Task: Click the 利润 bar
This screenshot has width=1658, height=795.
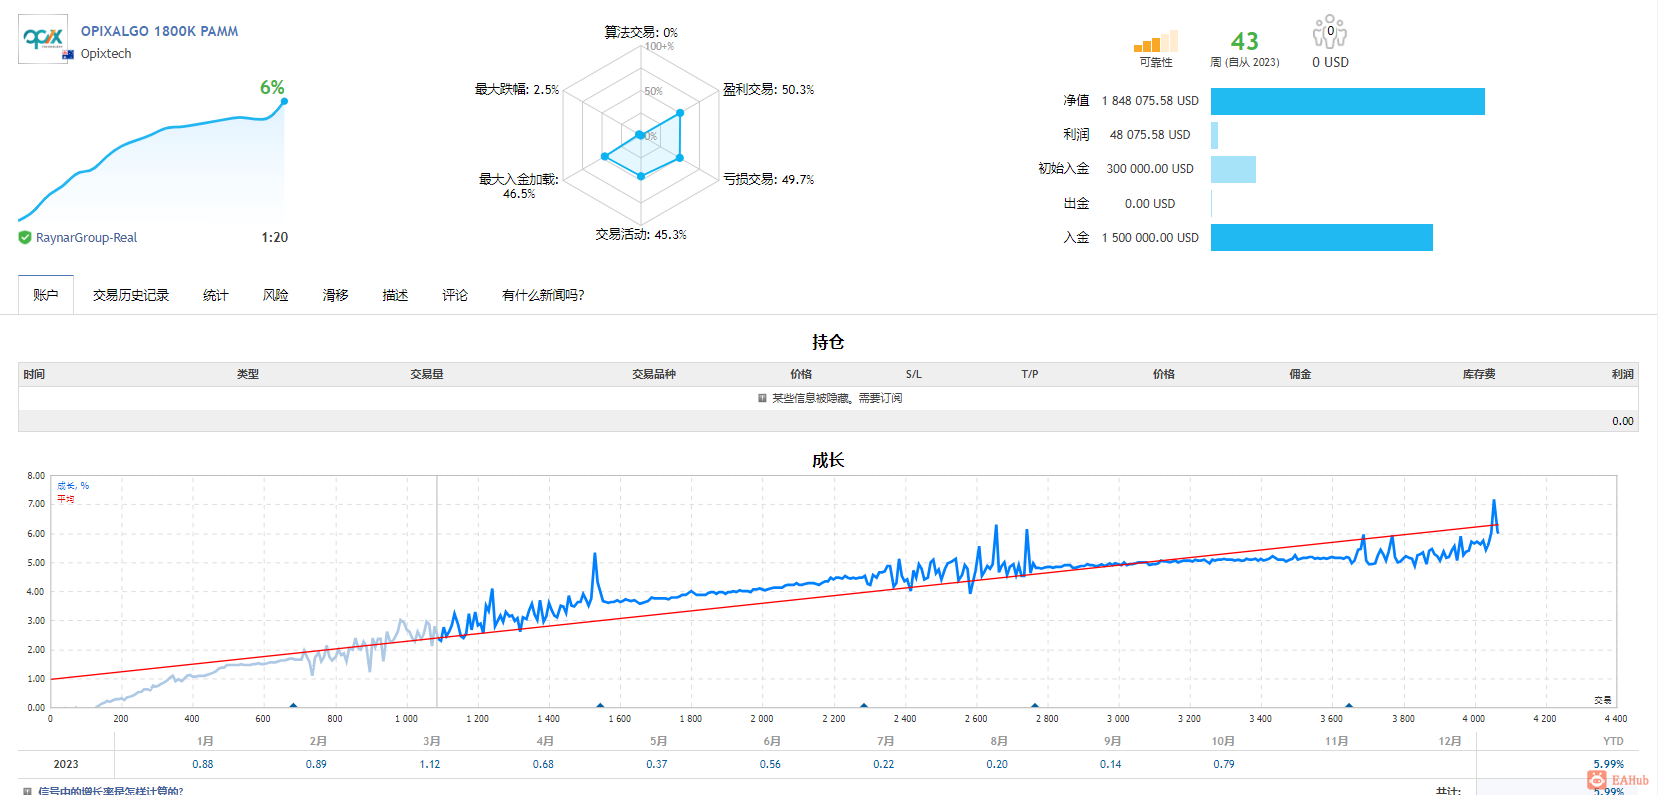Action: (x=1214, y=135)
